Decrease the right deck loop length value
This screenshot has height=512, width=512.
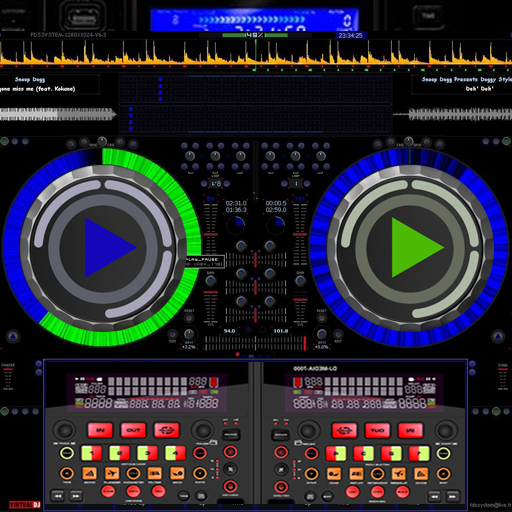click(284, 183)
